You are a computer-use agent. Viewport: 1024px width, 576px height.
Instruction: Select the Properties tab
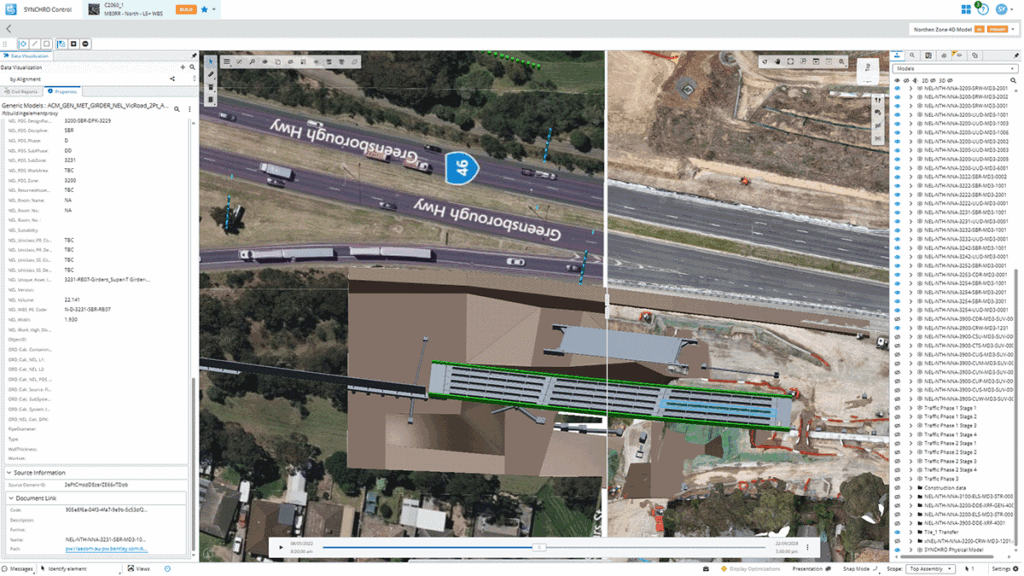point(63,91)
